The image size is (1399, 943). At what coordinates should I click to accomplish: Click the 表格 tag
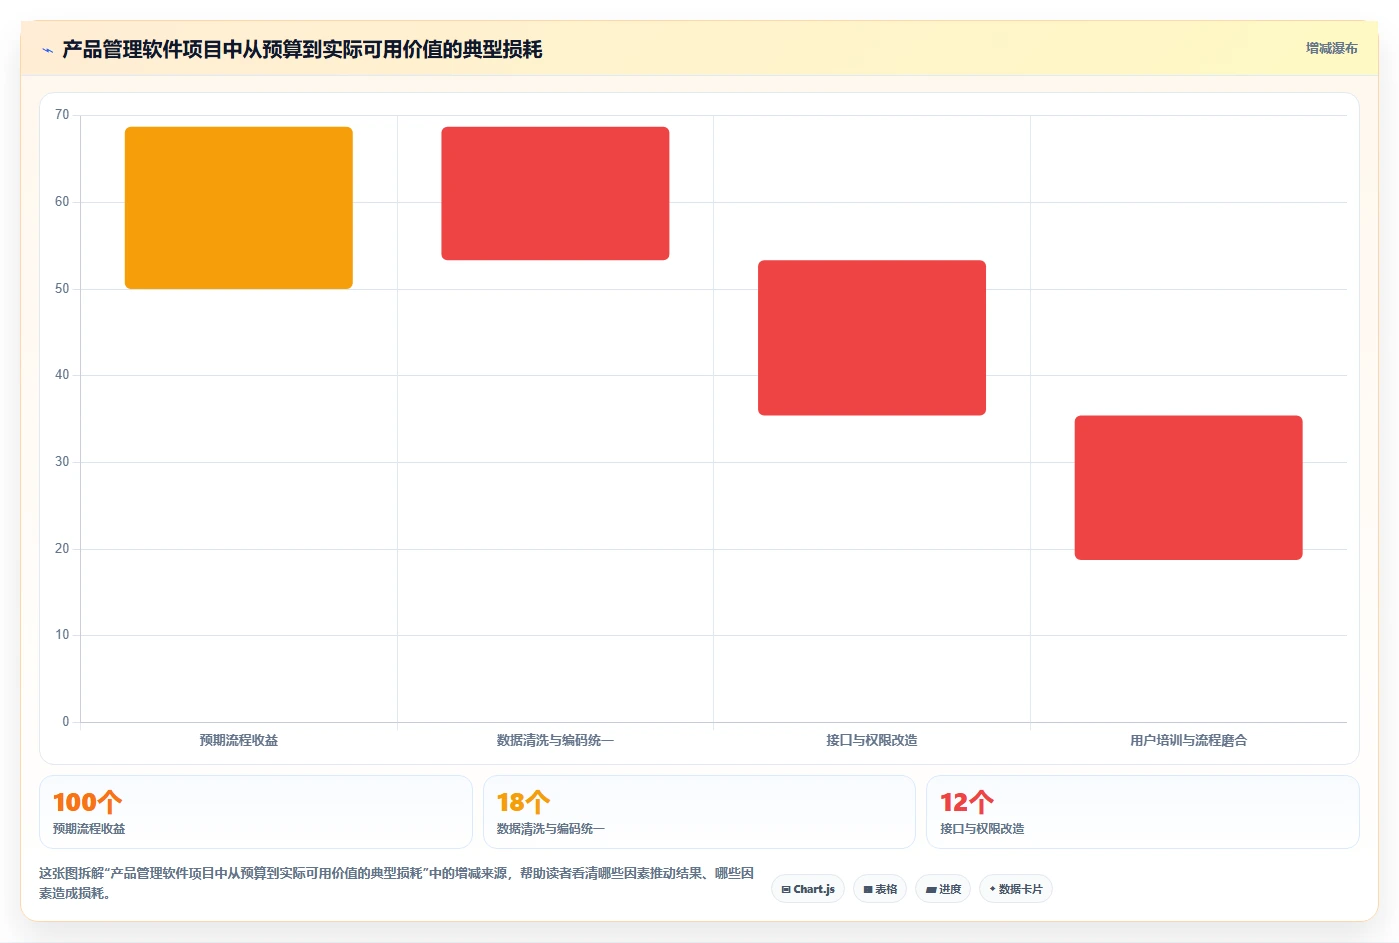click(x=880, y=889)
